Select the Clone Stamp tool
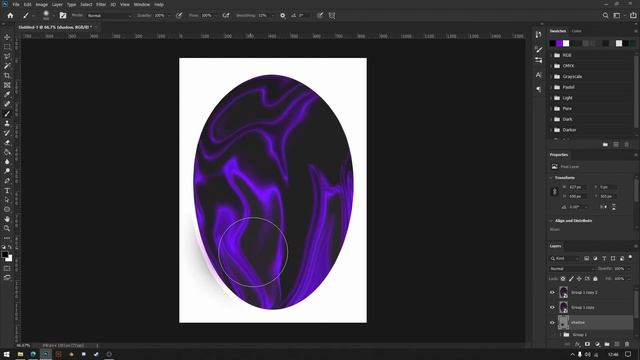 (7, 123)
